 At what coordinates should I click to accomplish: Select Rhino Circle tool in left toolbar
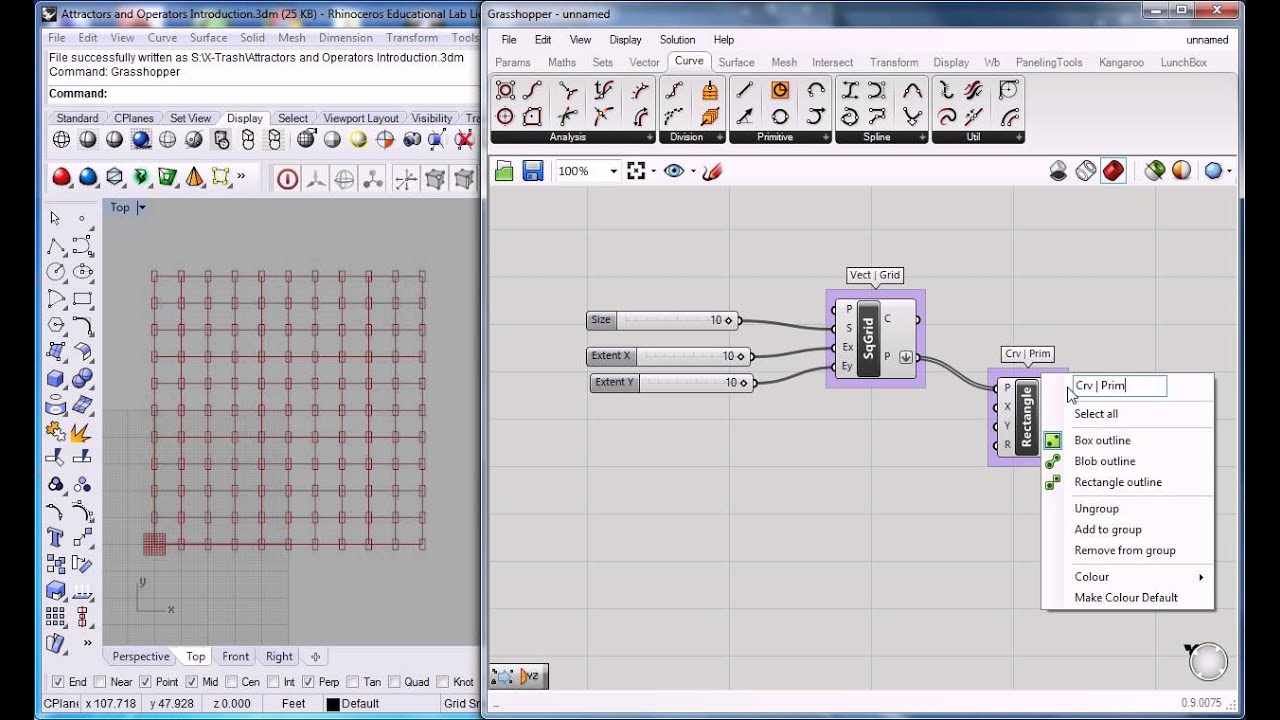pyautogui.click(x=56, y=272)
